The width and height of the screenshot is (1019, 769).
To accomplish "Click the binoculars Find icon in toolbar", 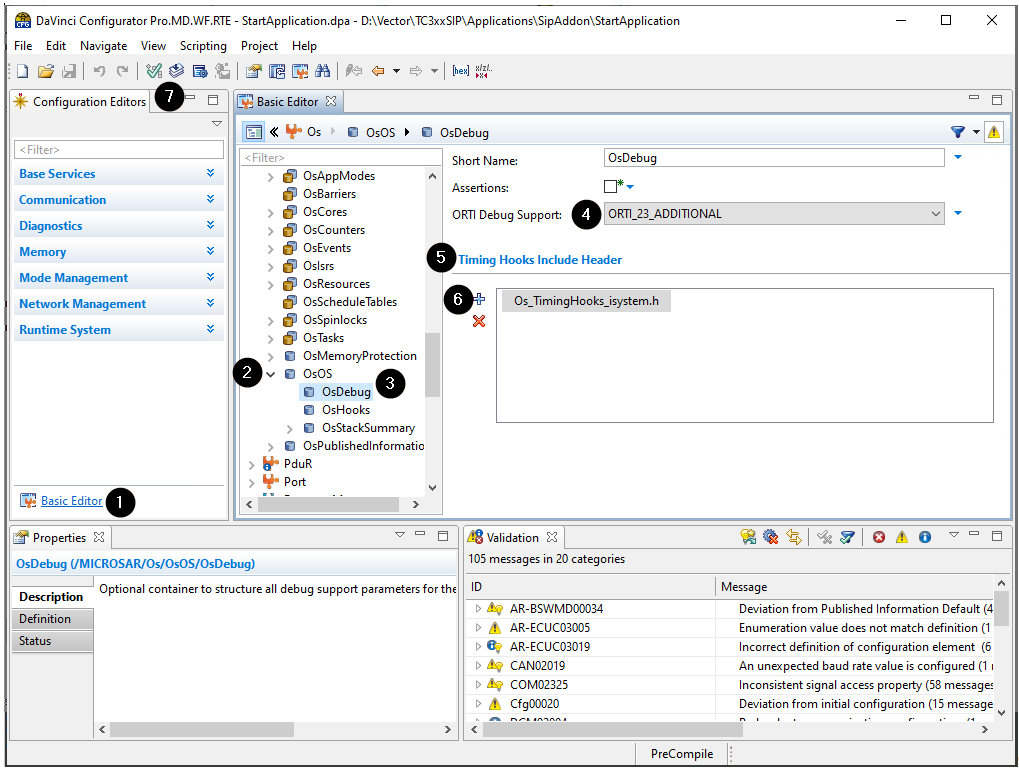I will click(322, 71).
